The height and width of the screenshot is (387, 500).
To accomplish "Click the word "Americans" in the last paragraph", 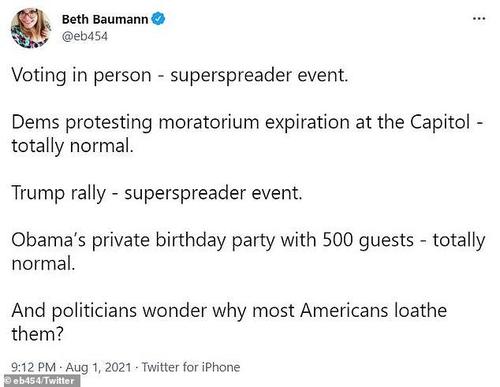I will coord(344,311).
